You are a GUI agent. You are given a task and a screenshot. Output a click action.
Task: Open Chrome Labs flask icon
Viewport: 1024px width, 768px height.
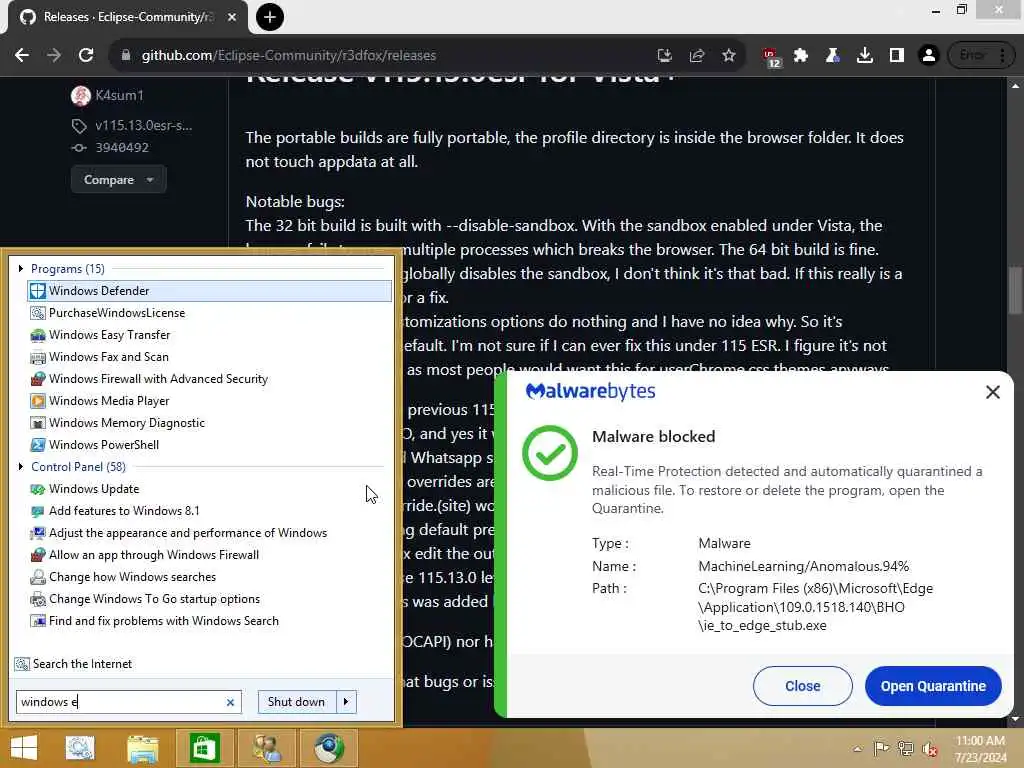point(833,56)
